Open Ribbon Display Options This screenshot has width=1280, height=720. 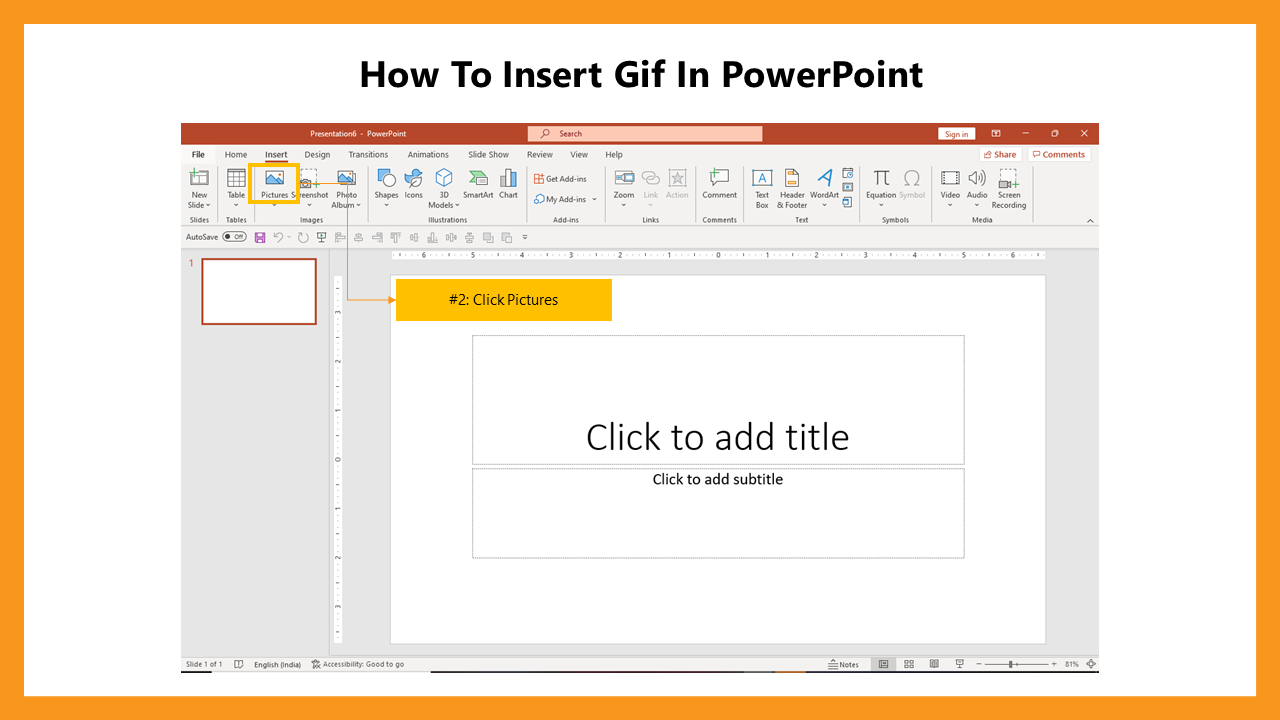tap(996, 134)
